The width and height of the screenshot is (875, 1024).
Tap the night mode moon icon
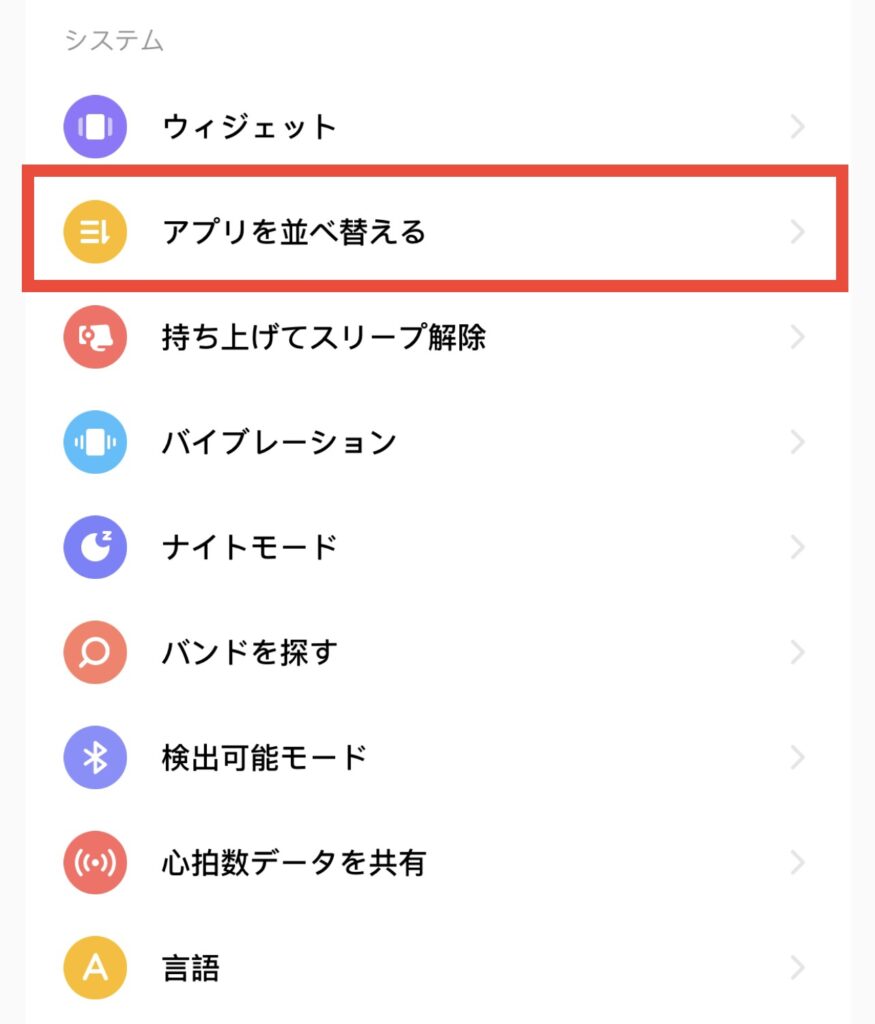95,547
